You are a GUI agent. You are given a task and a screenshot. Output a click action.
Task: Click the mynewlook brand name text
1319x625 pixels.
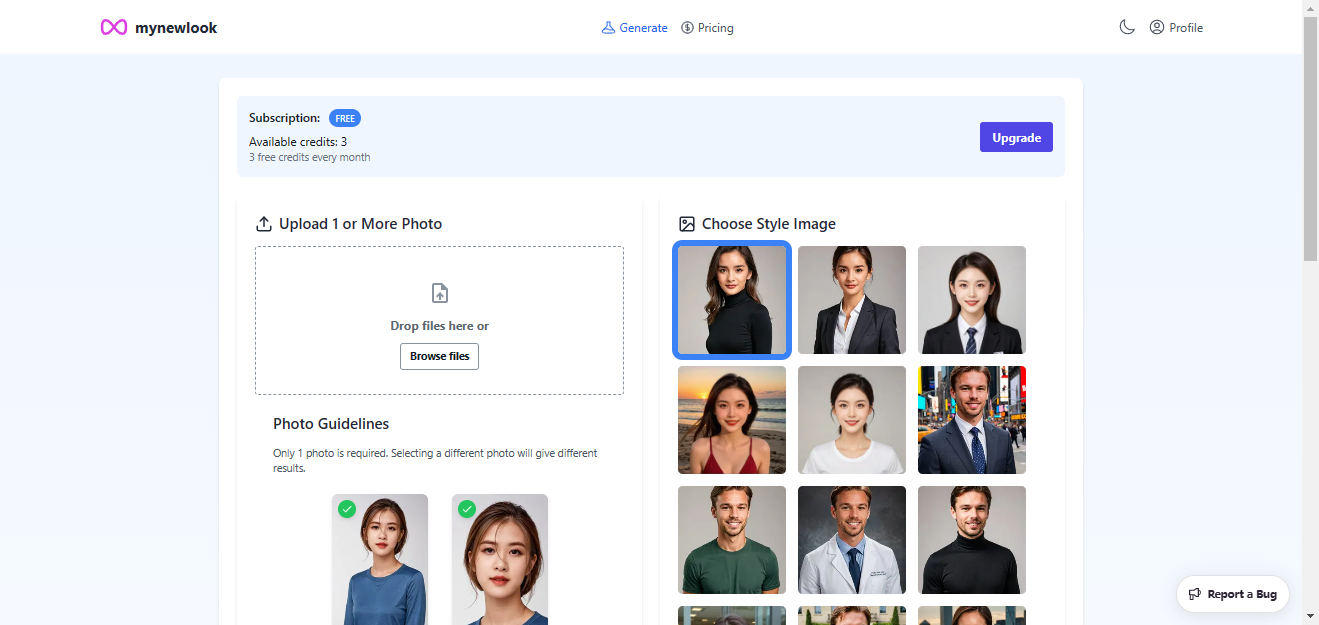click(x=176, y=28)
